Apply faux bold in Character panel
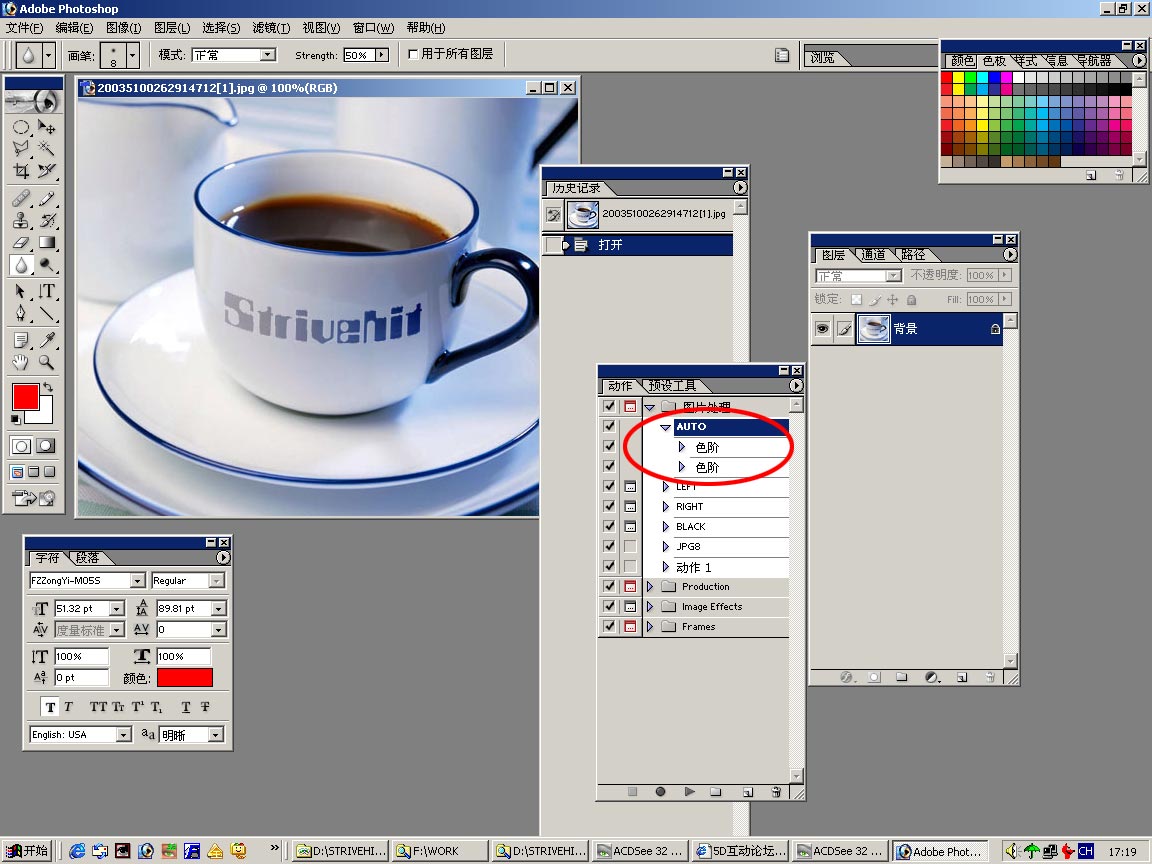1152x864 pixels. click(50, 707)
